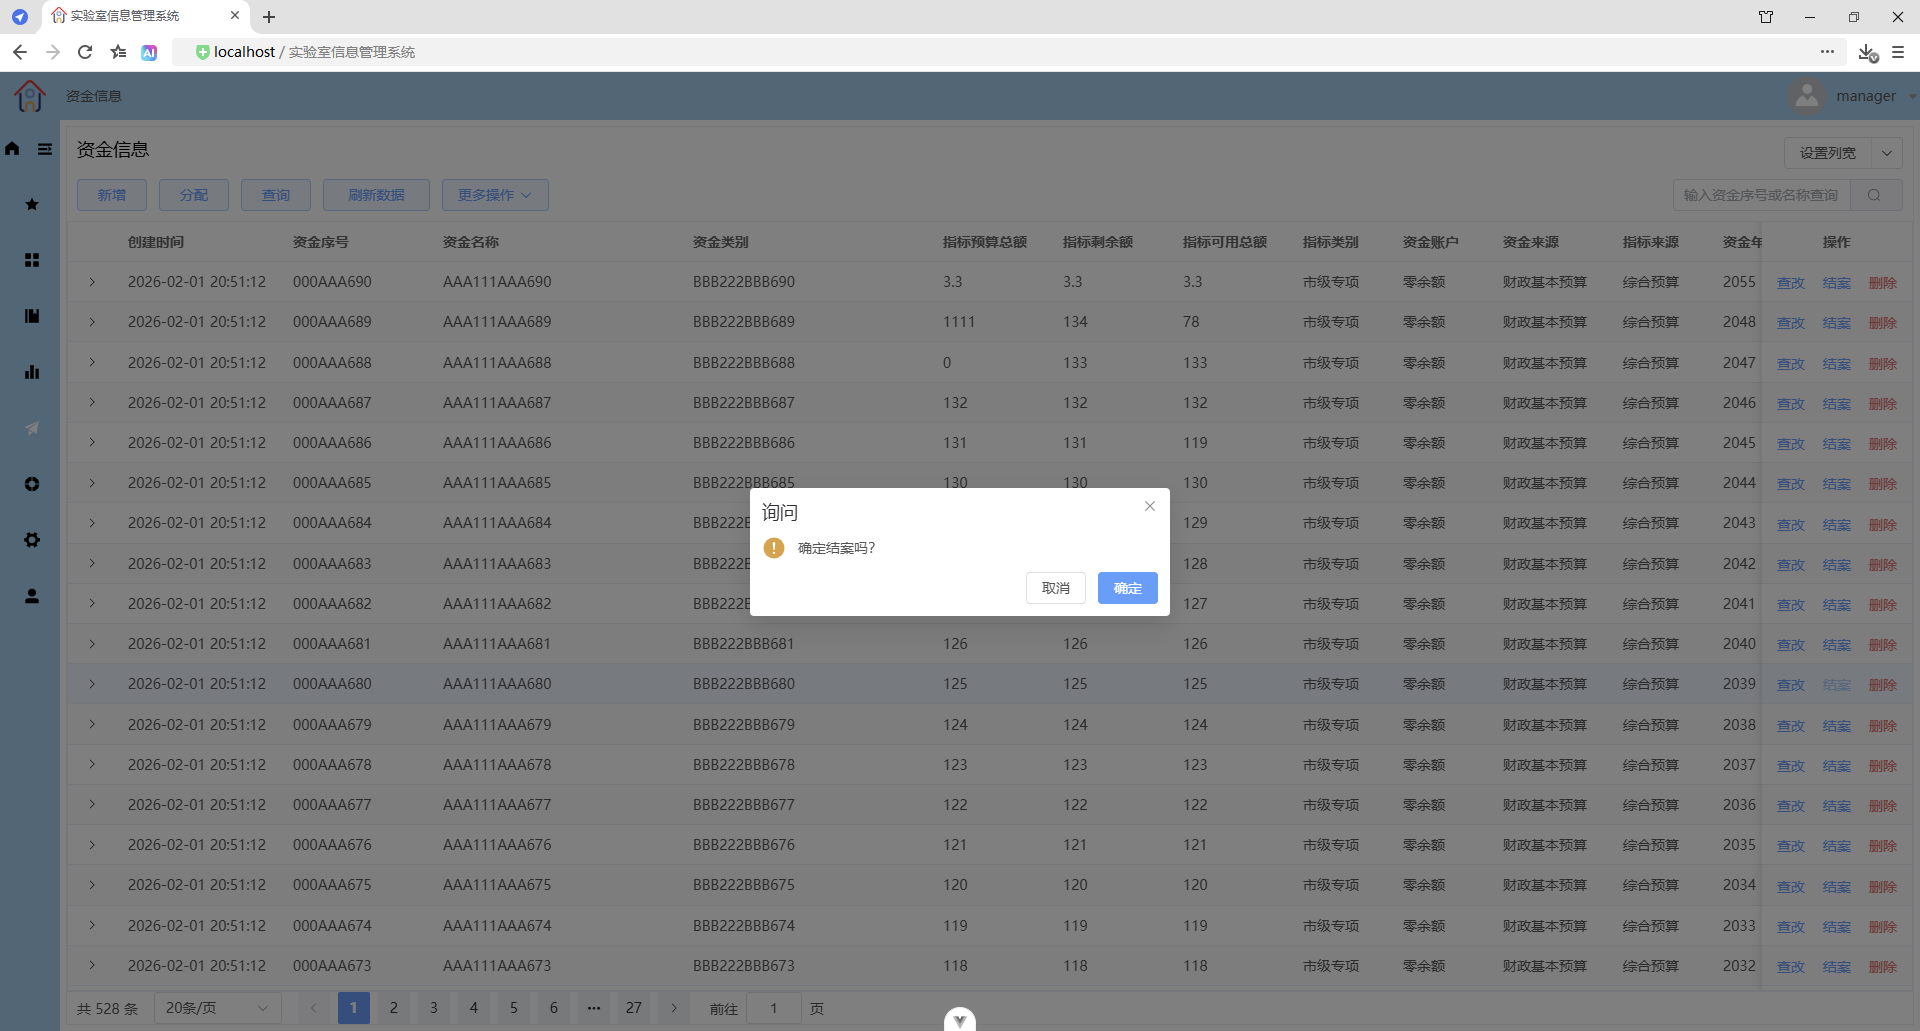Close the 询问 dialog with X icon

pyautogui.click(x=1150, y=506)
